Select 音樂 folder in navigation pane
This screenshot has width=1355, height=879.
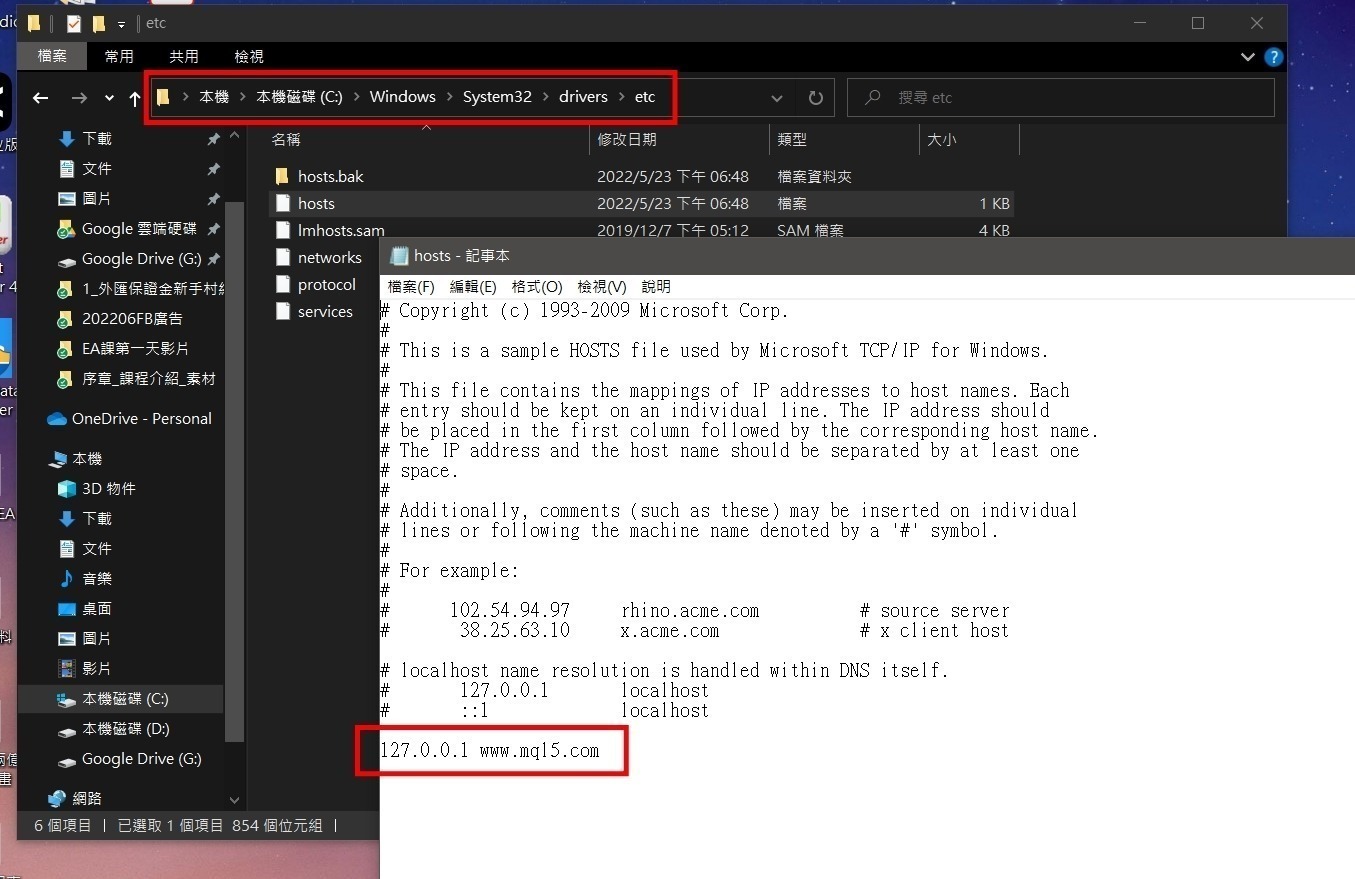pos(96,578)
